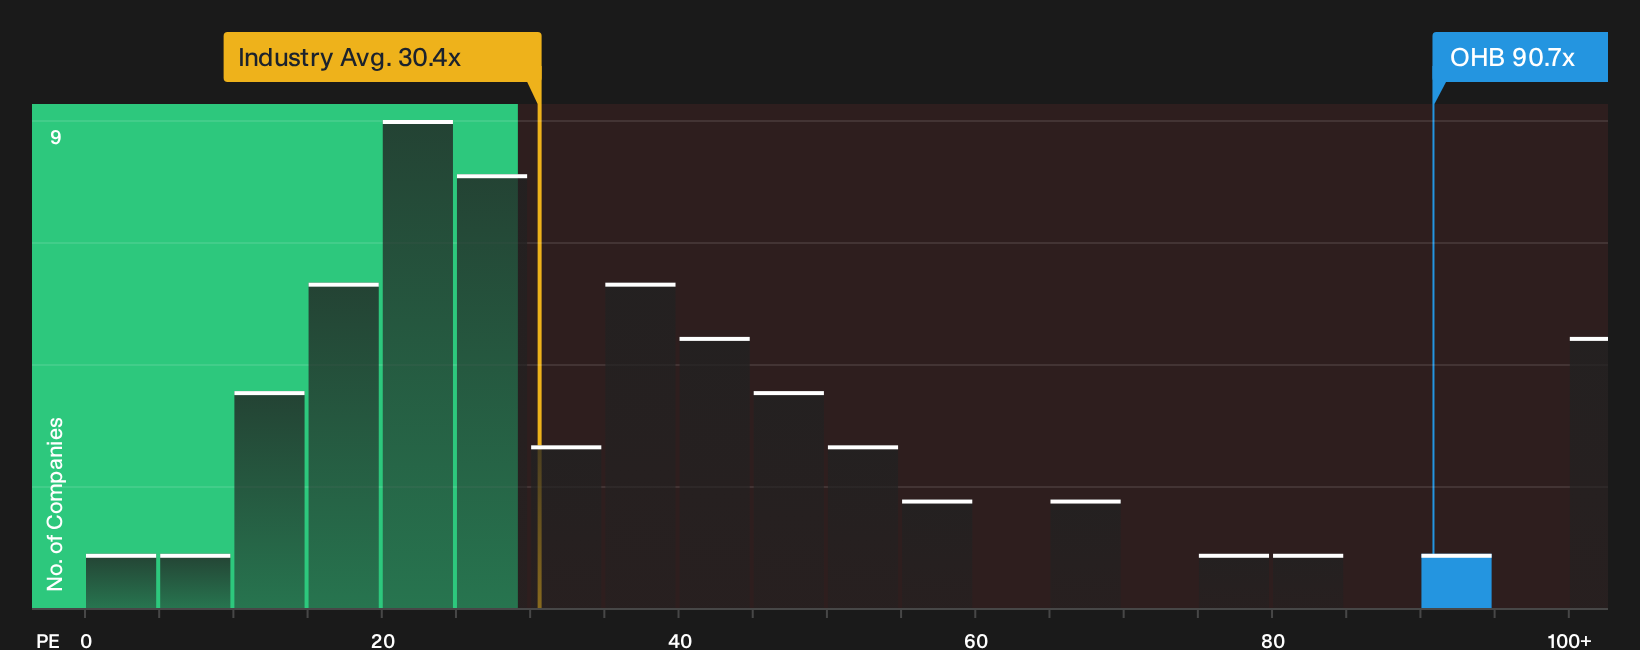Screen dimensions: 1640x650
Task: Select the histogram bar at PE 50-55
Action: pyautogui.click(x=863, y=527)
